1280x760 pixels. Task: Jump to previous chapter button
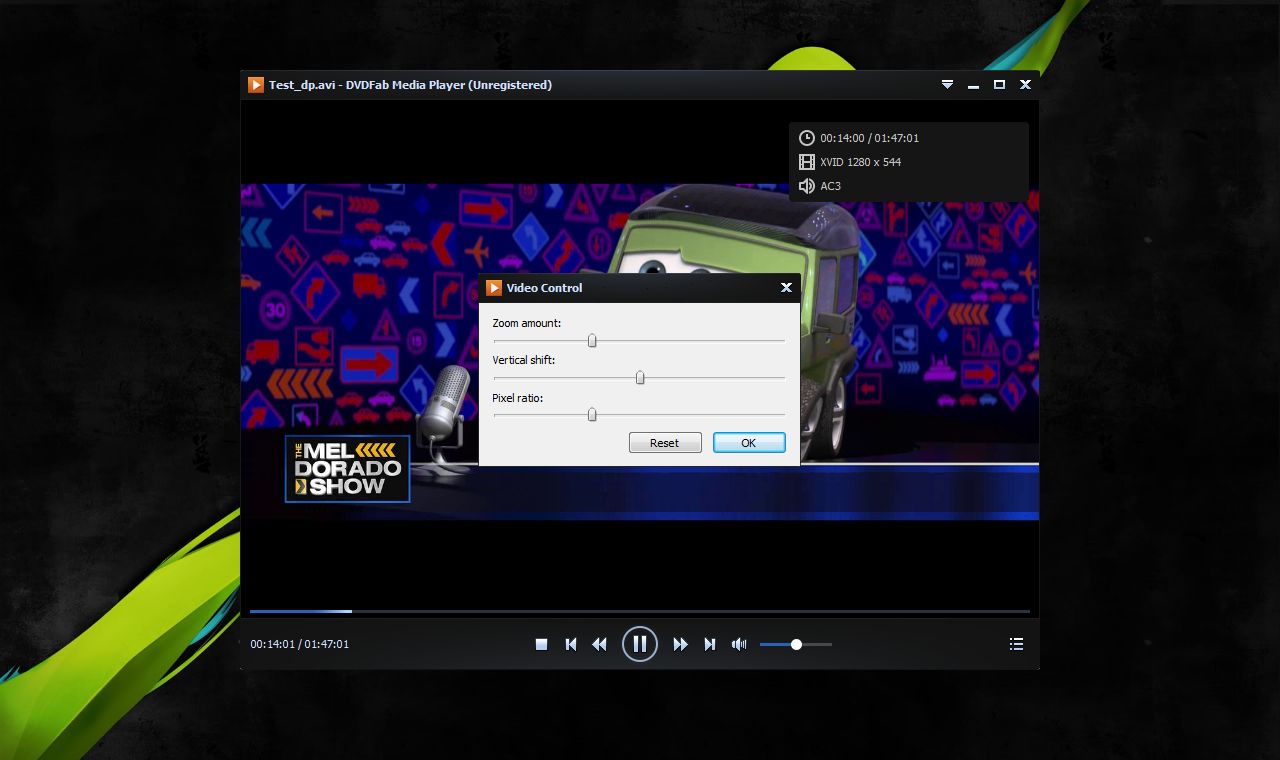[571, 644]
